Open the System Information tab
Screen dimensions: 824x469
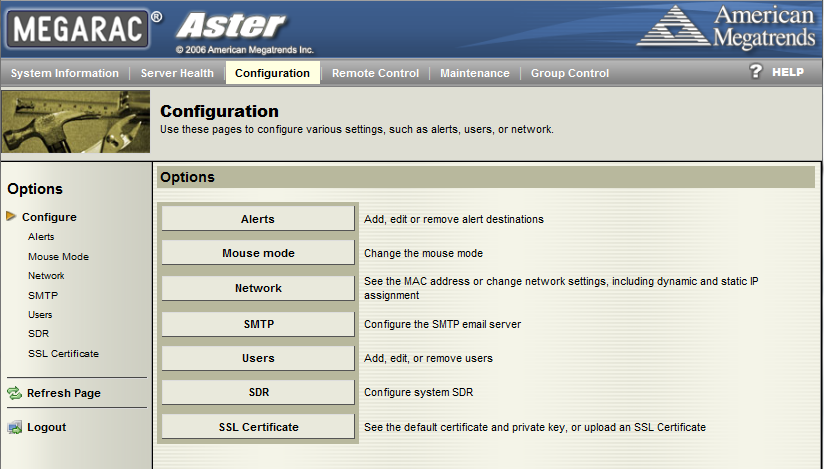(x=65, y=73)
